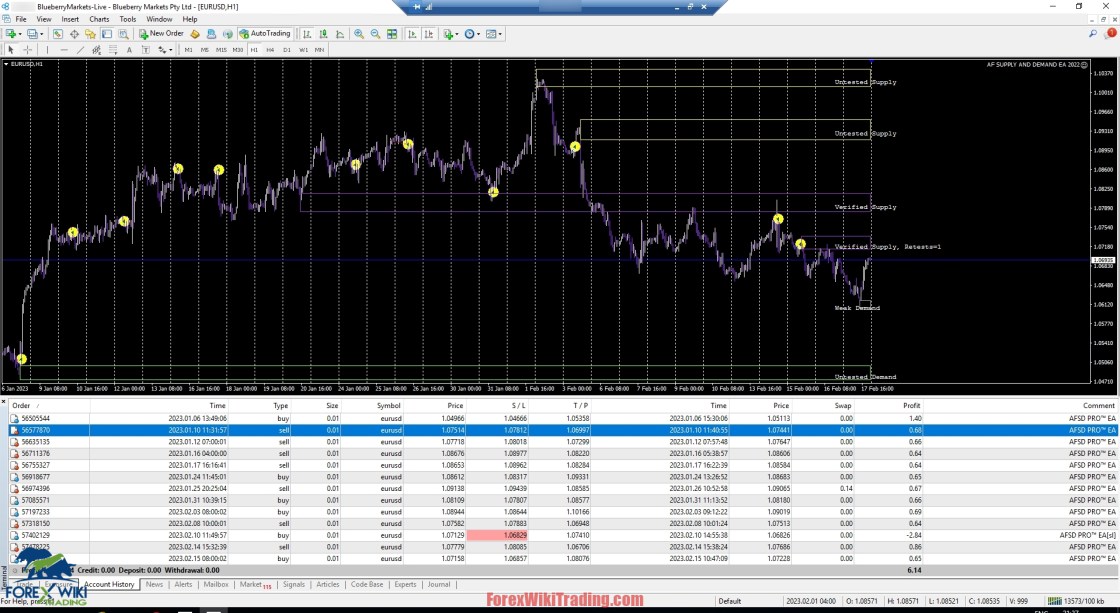Click the globe icon left of AutoTrading

pyautogui.click(x=227, y=34)
